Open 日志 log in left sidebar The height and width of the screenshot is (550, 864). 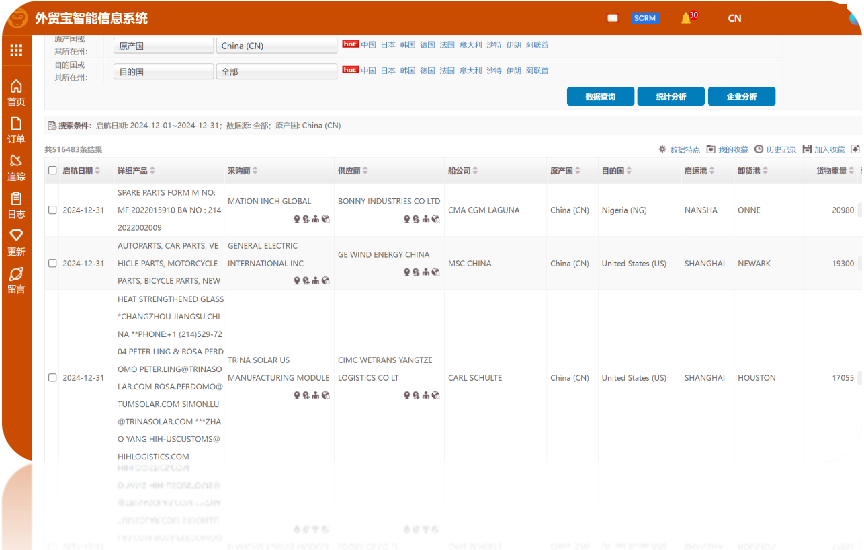(16, 206)
